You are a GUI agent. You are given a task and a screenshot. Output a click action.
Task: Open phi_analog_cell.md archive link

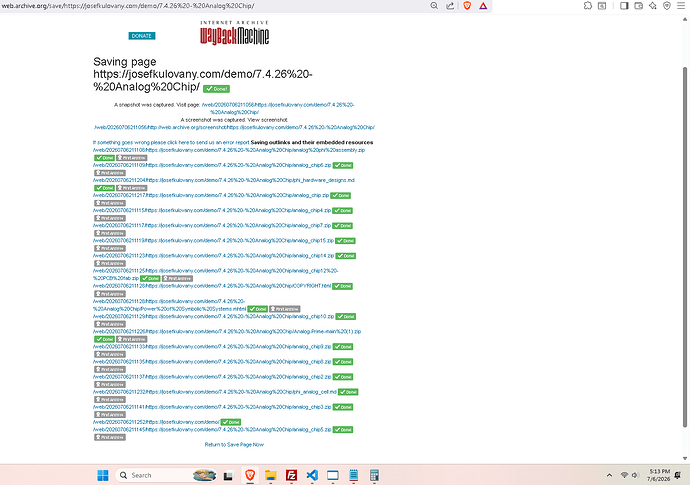(x=215, y=392)
